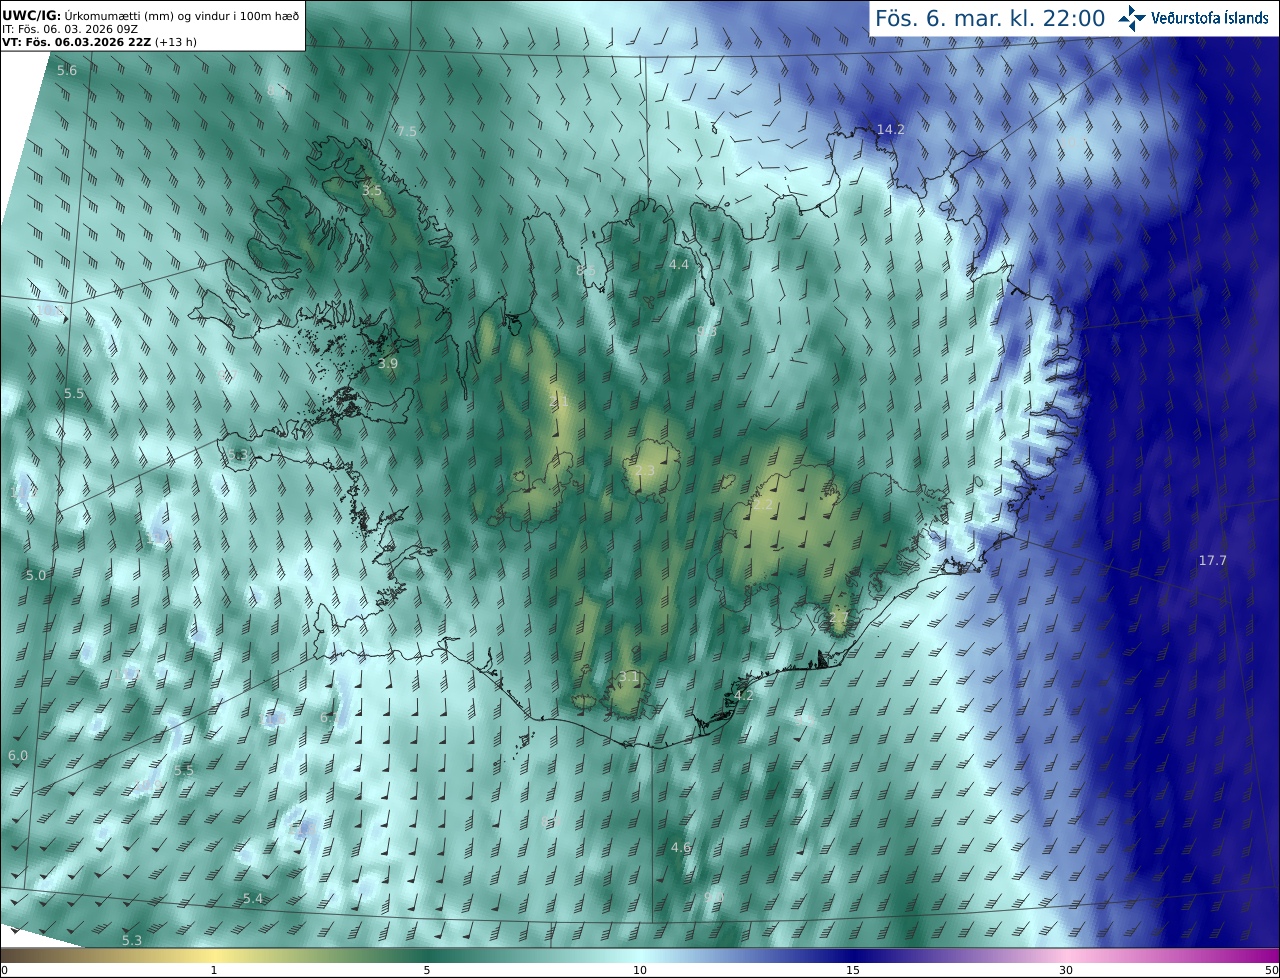The width and height of the screenshot is (1280, 978).
Task: Click the 7.5 value on the map
Action: [406, 131]
